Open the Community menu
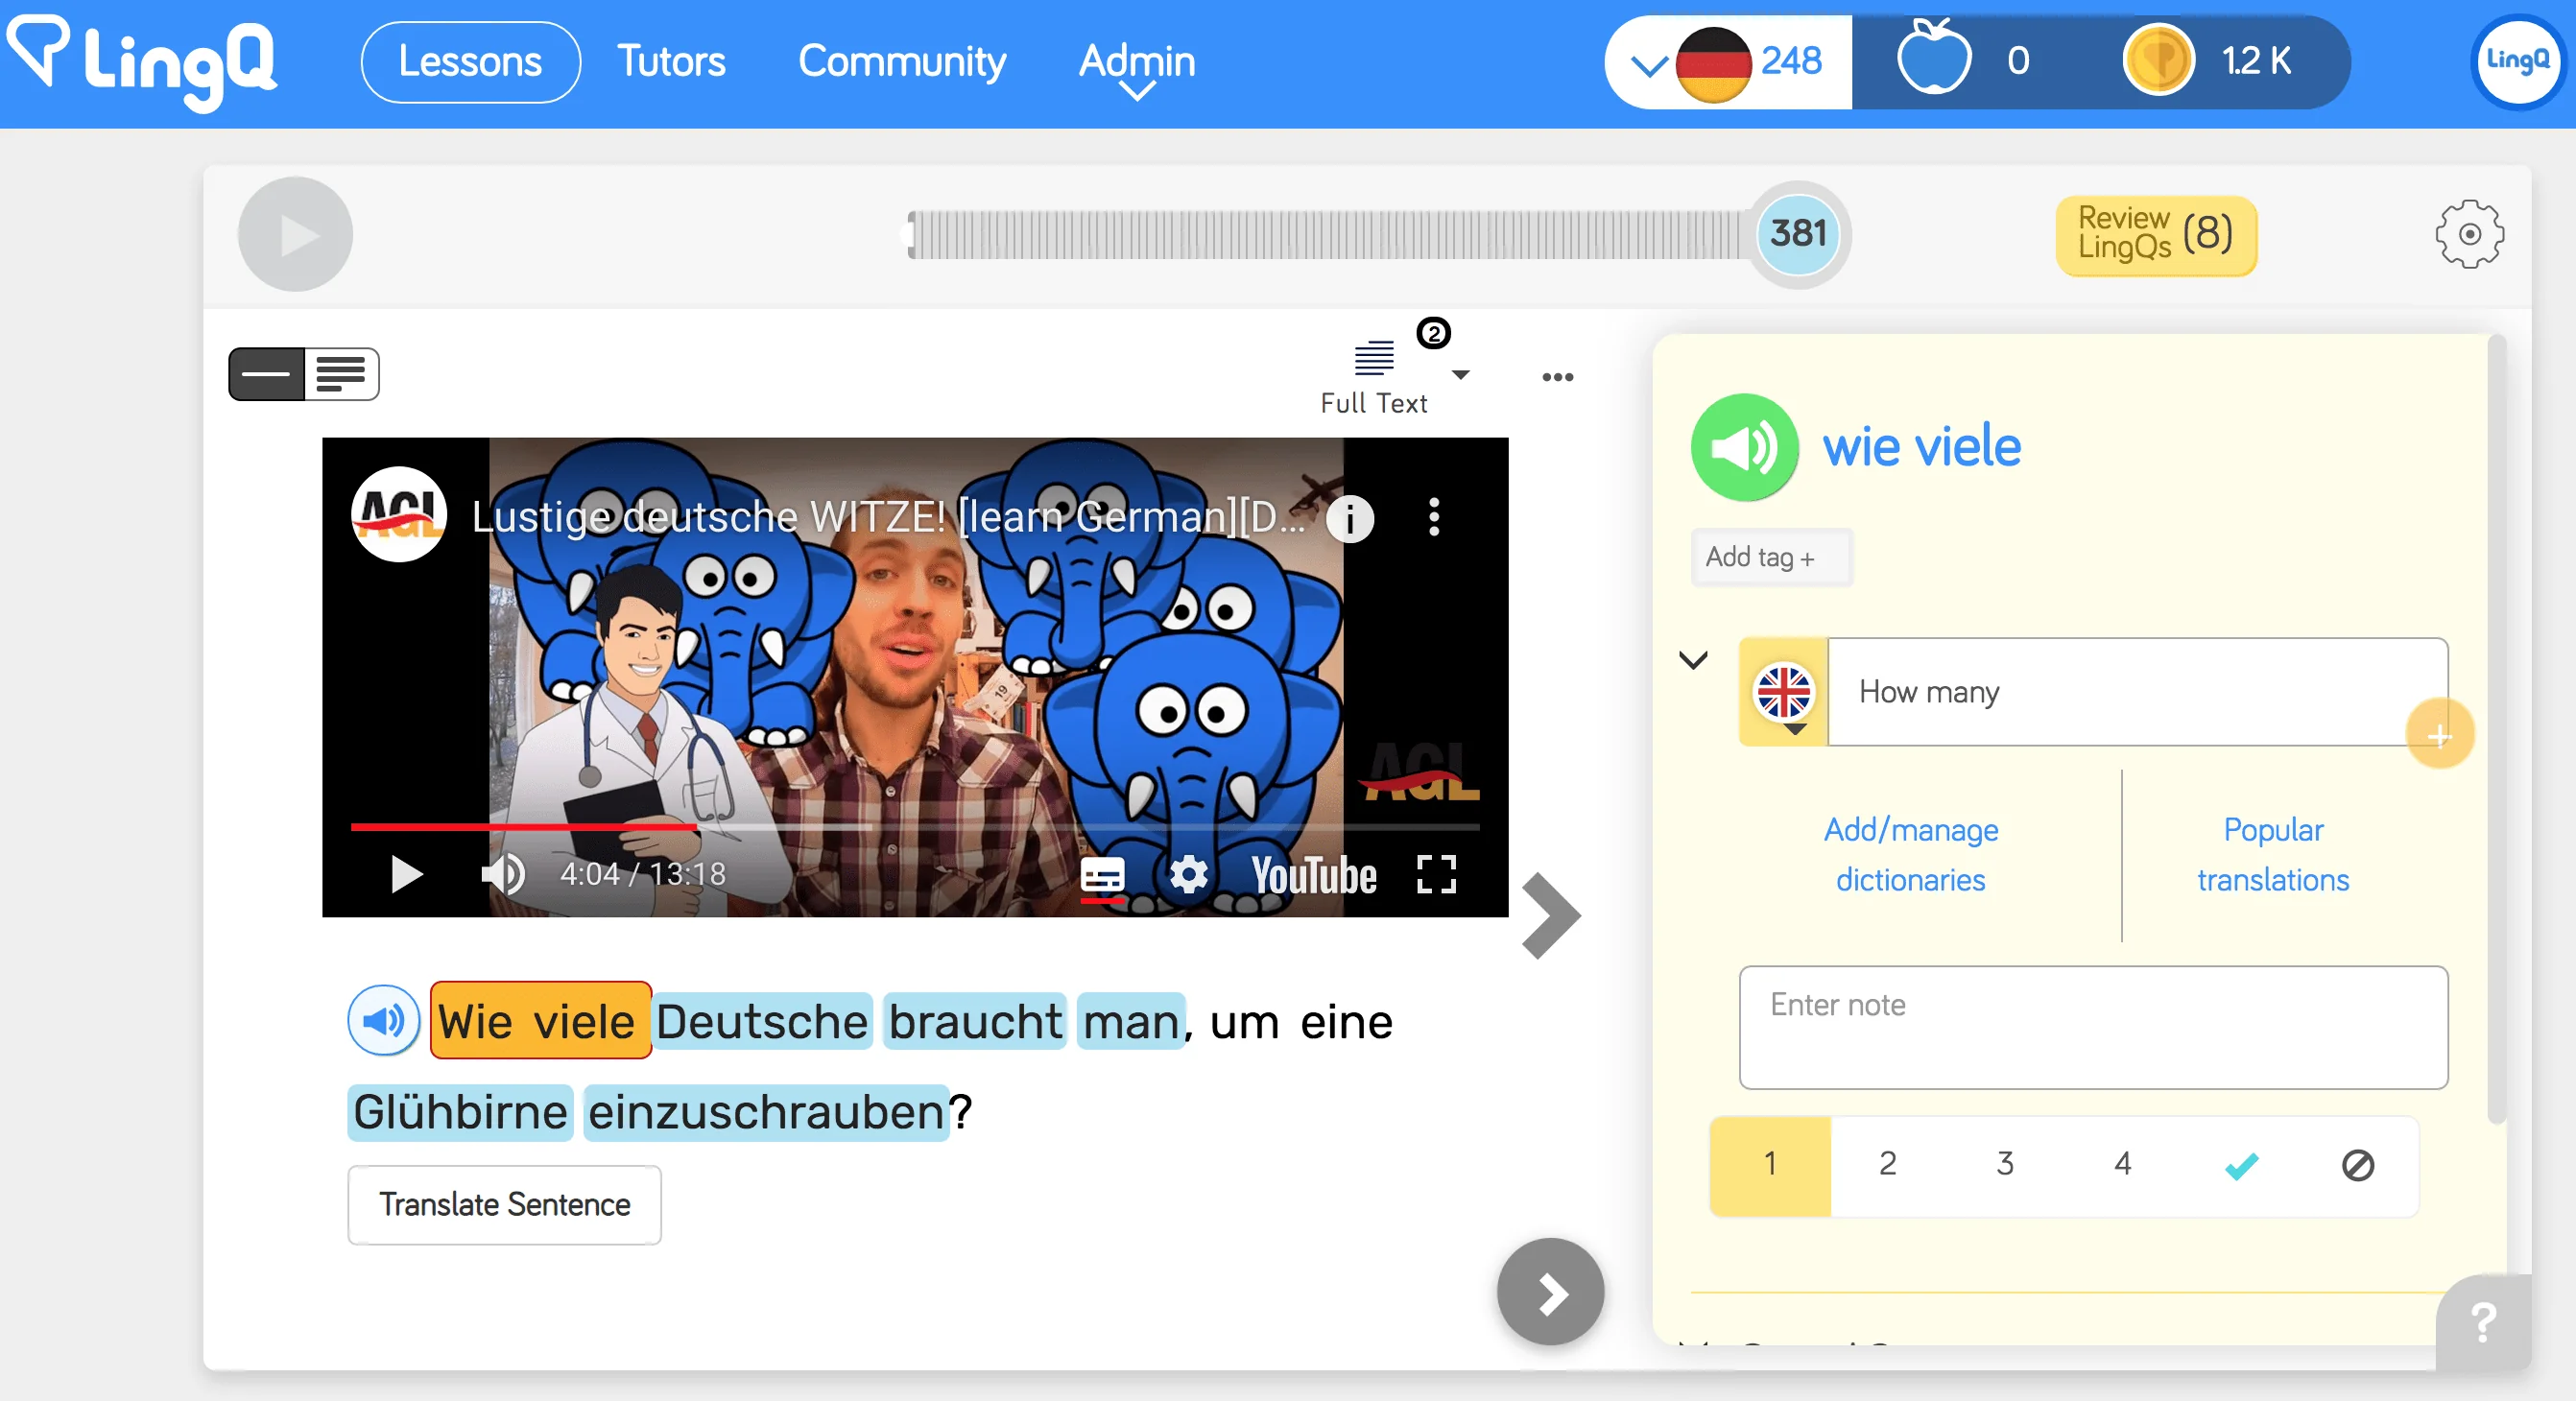This screenshot has height=1401, width=2576. tap(901, 62)
